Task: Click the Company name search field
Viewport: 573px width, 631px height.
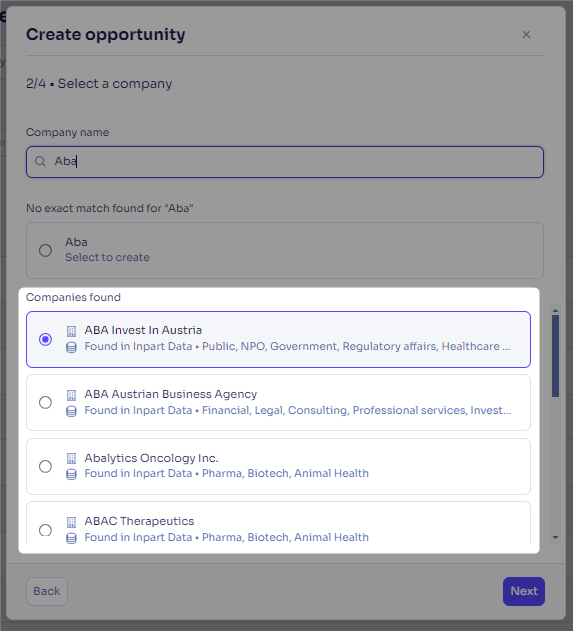Action: (285, 162)
